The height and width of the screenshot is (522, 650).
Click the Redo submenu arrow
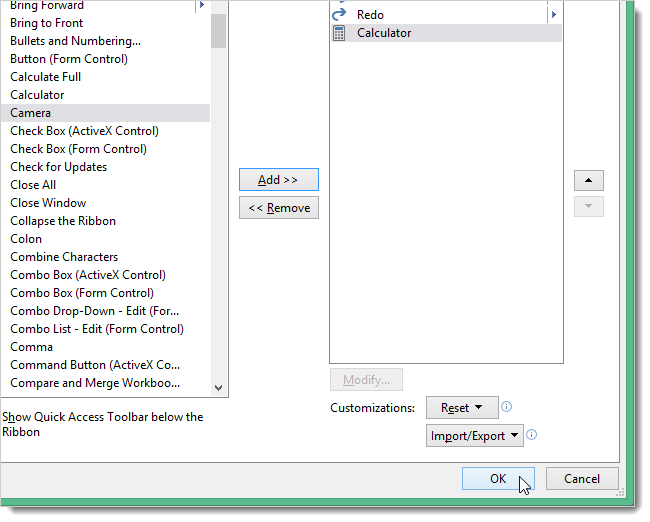[554, 15]
